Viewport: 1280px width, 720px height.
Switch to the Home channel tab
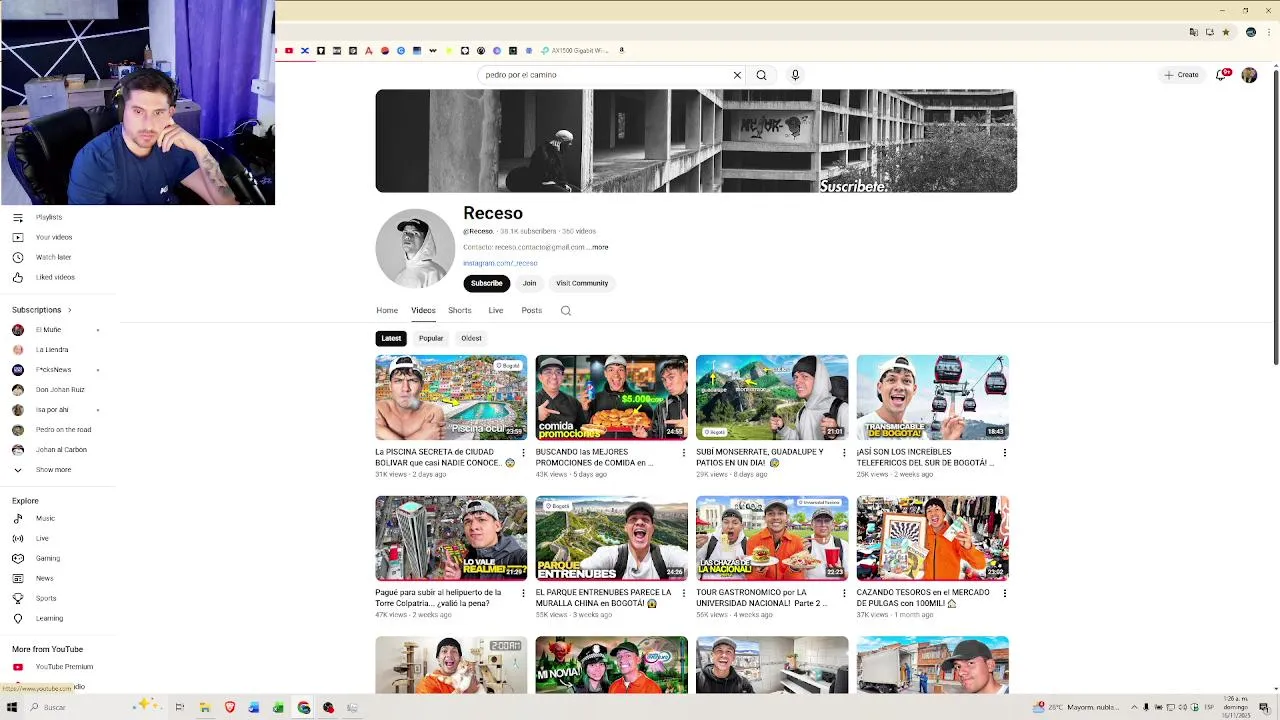coord(387,310)
